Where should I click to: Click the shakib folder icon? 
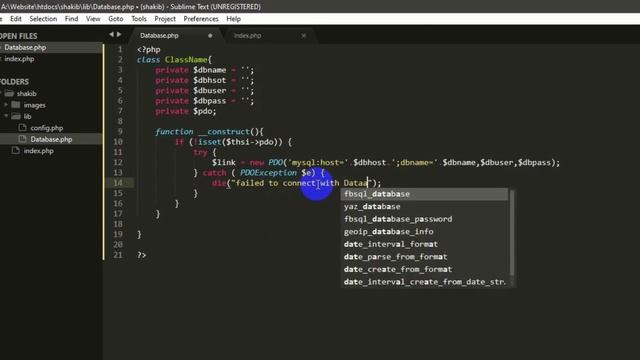(x=9, y=93)
